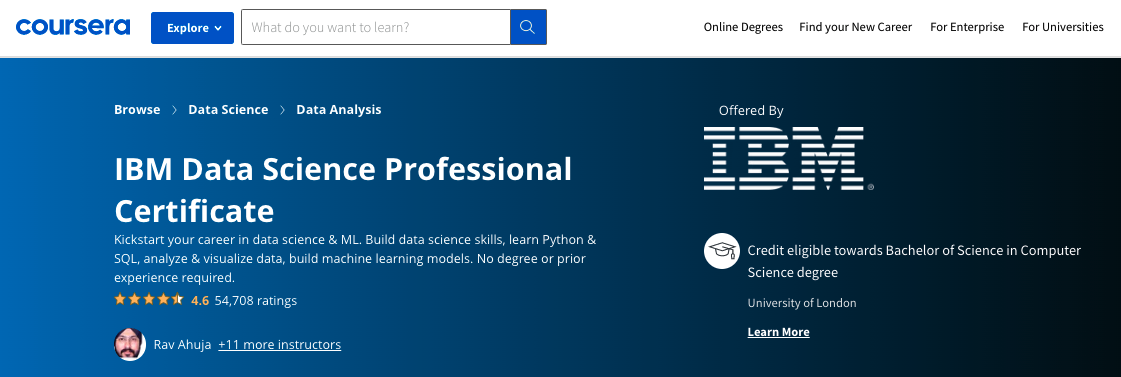
Task: Go to Find your New Career
Action: click(x=856, y=27)
